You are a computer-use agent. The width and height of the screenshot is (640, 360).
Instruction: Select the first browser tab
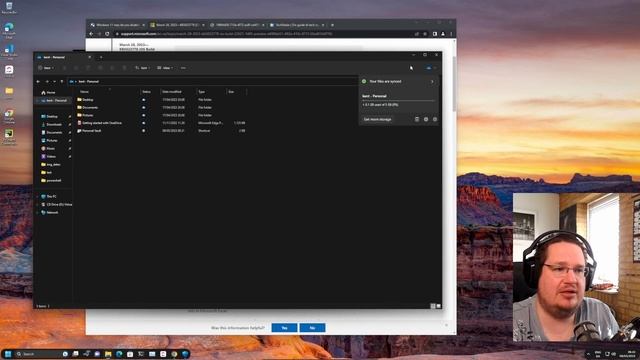[x=117, y=25]
